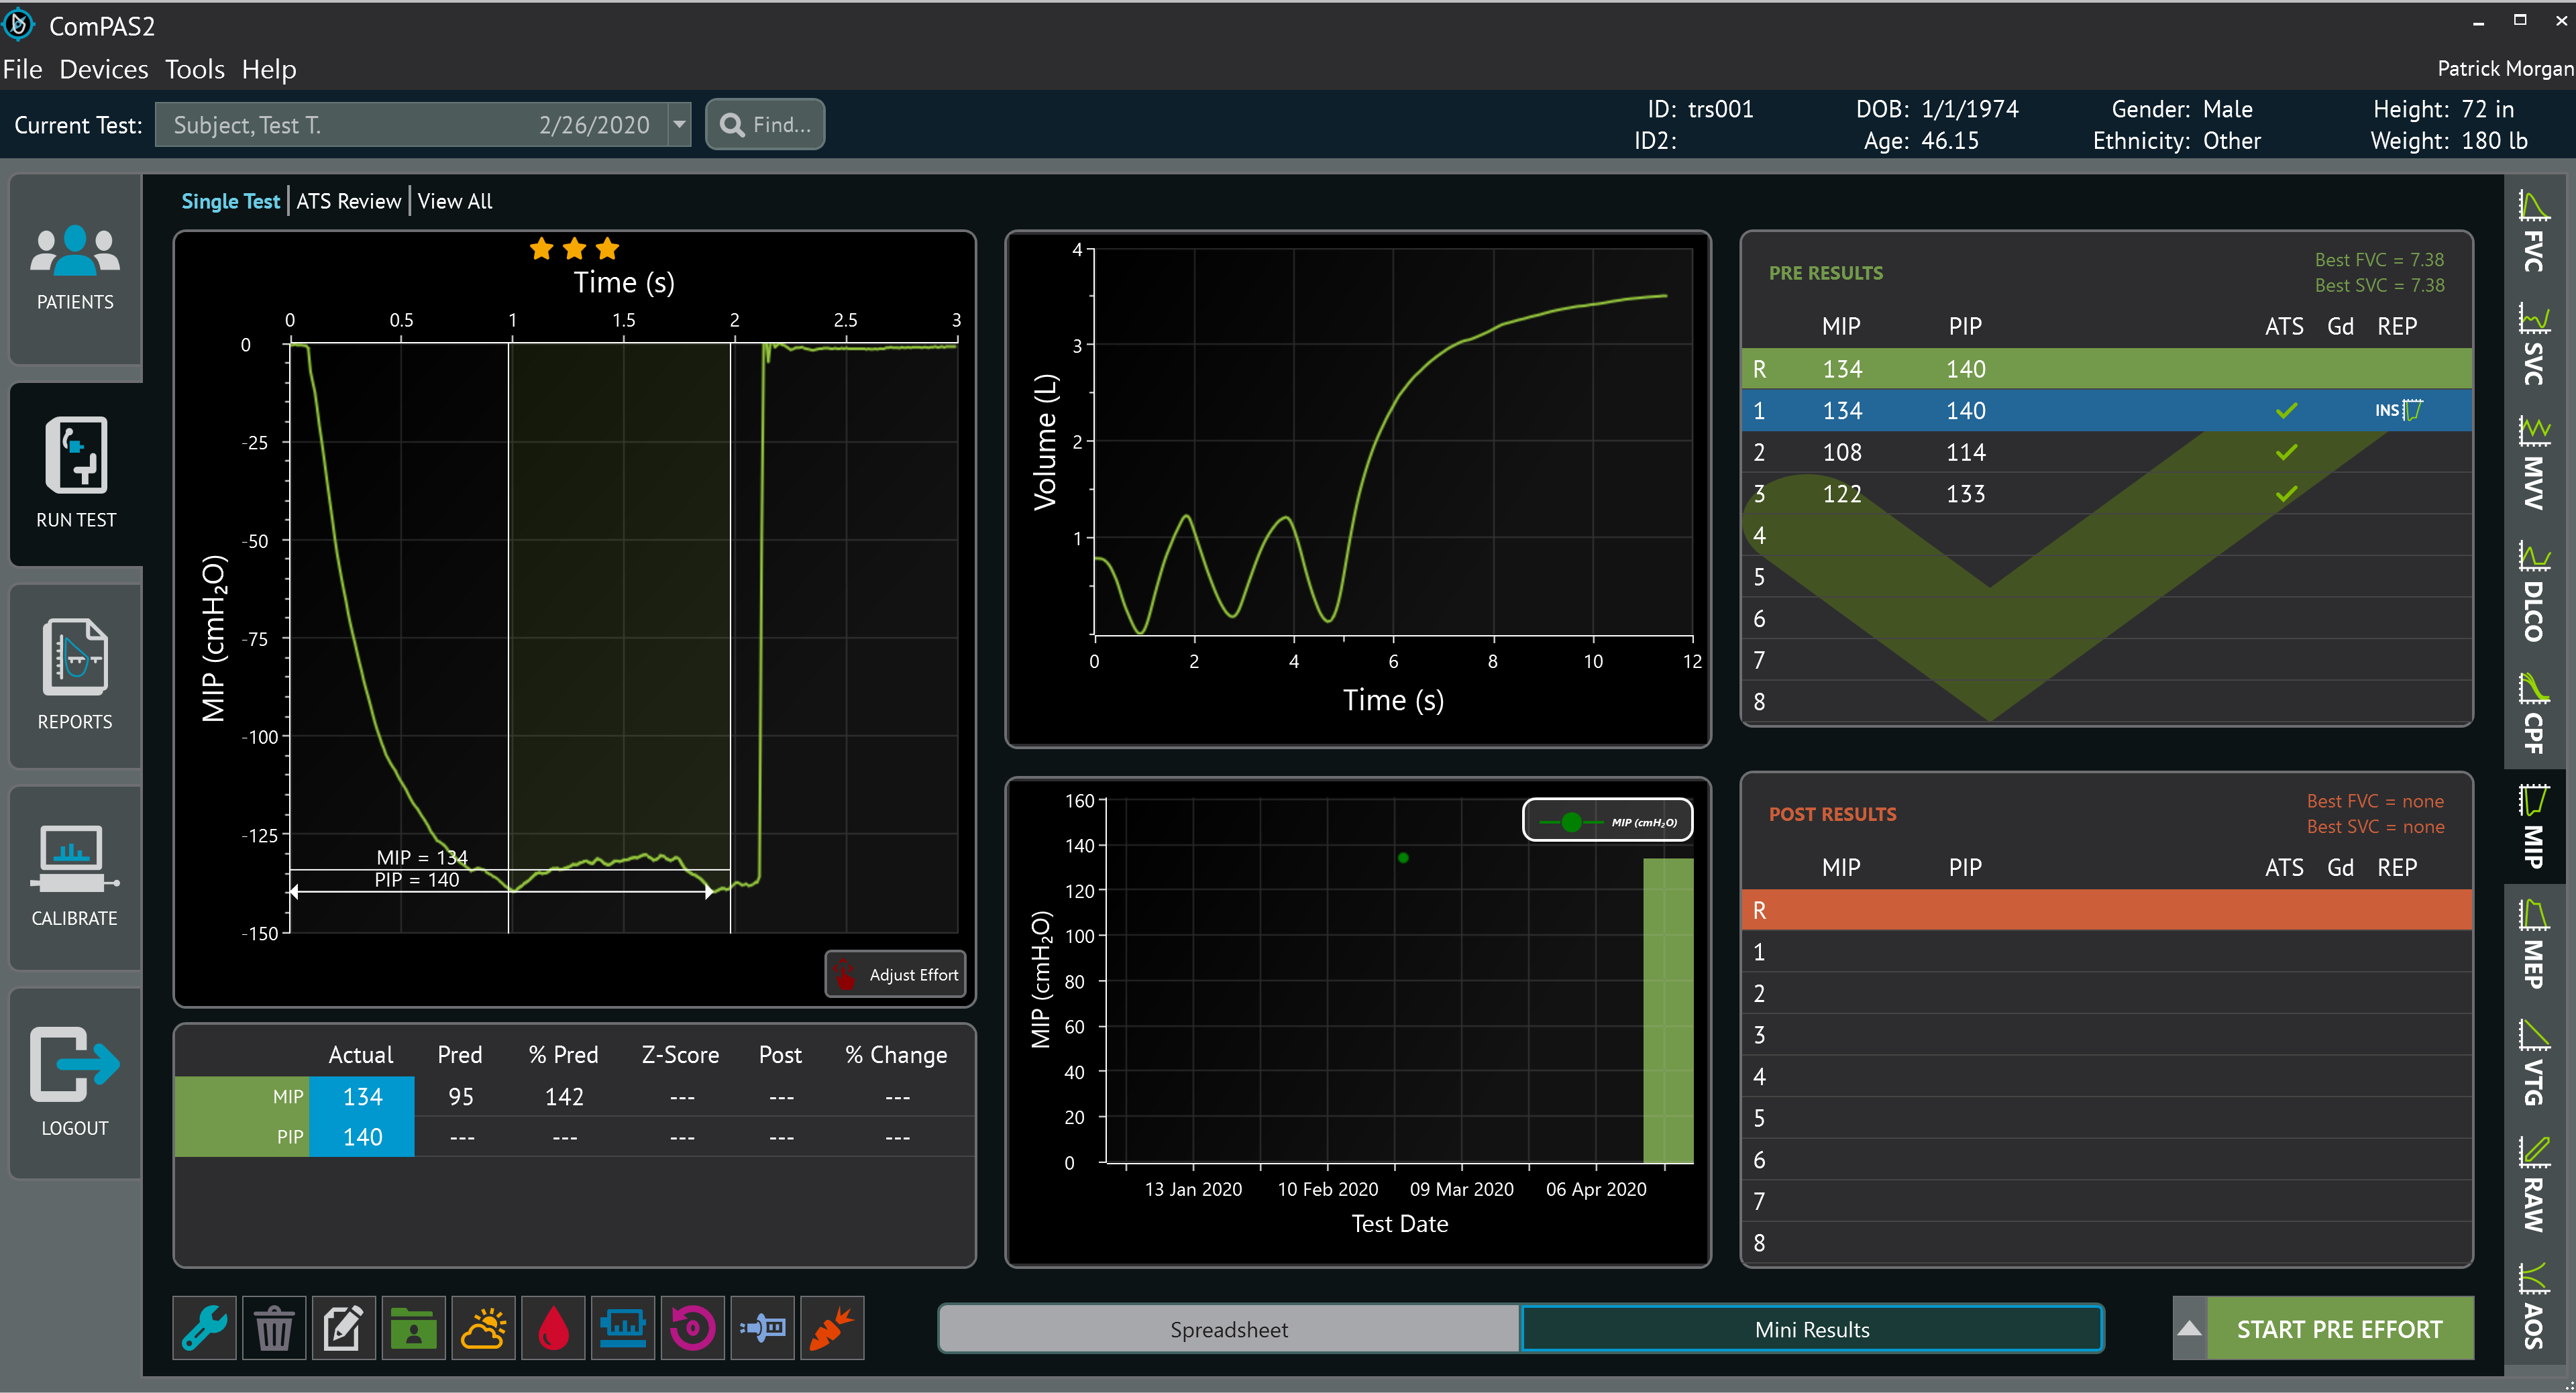Click the MIP % Pred value 142
Image resolution: width=2576 pixels, height=1393 pixels.
564,1097
